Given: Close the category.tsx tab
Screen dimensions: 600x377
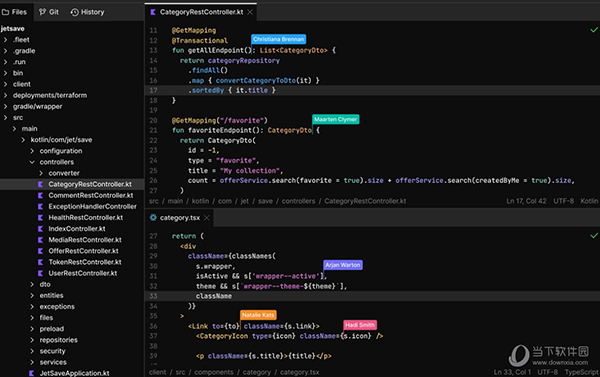Looking at the screenshot, I should (x=207, y=218).
